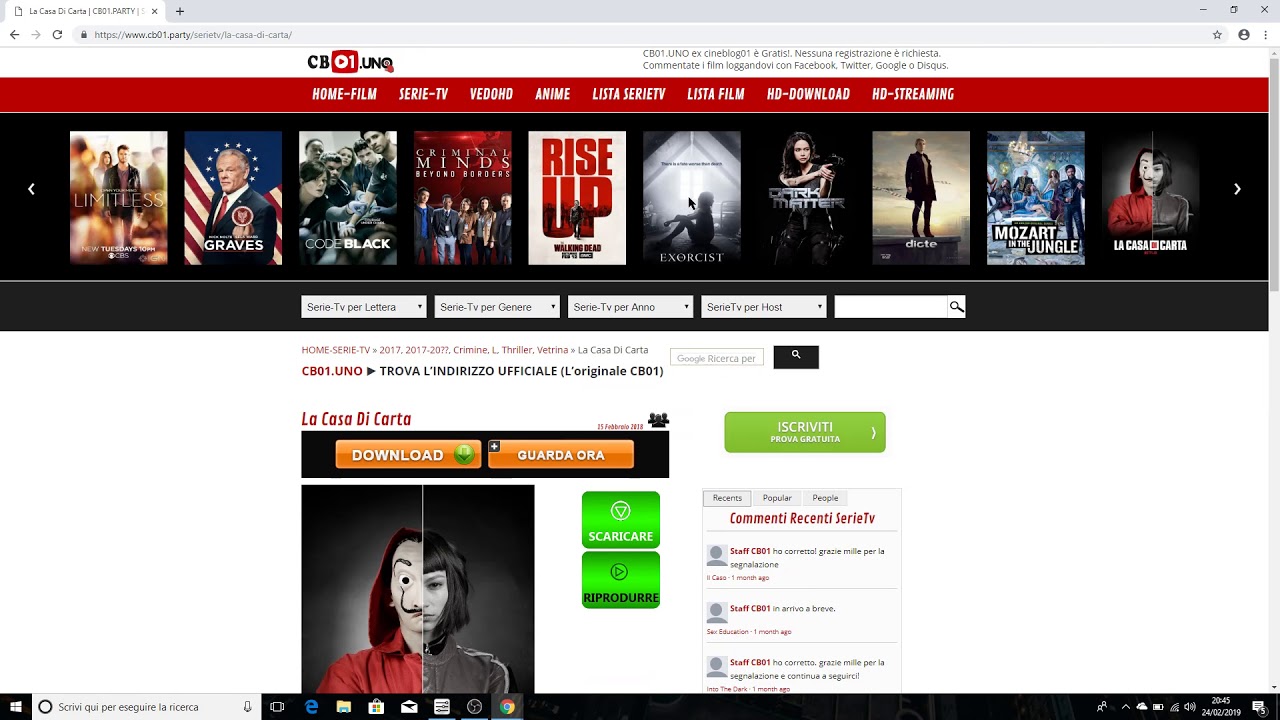Open the VEDOHD menu item

click(491, 94)
